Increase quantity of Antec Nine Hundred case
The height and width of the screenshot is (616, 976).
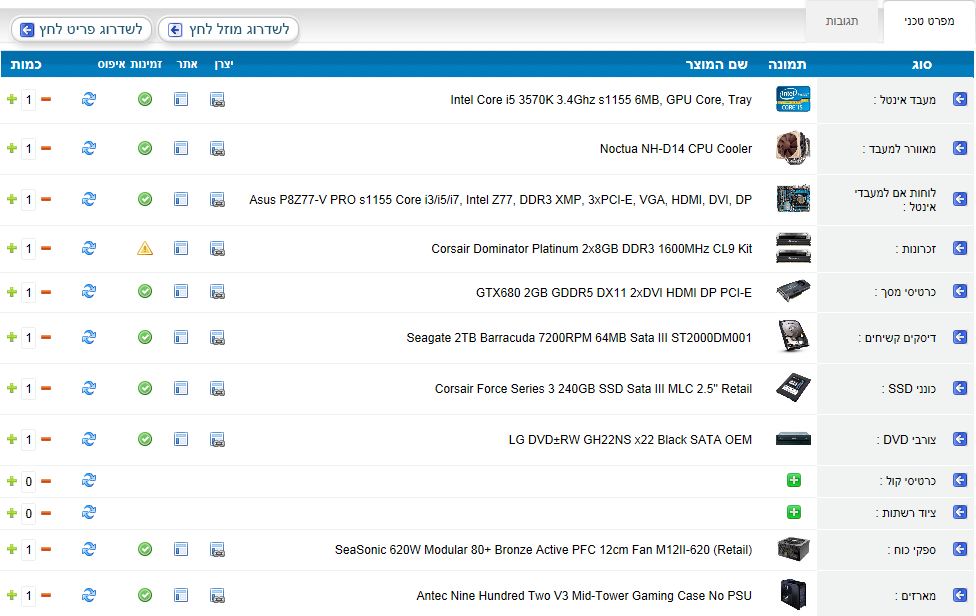tap(12, 595)
